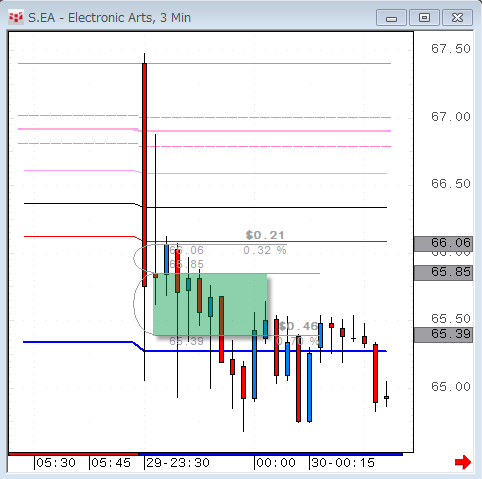This screenshot has width=482, height=479.
Task: Minimize the Electronic Arts chart window
Action: click(x=391, y=18)
